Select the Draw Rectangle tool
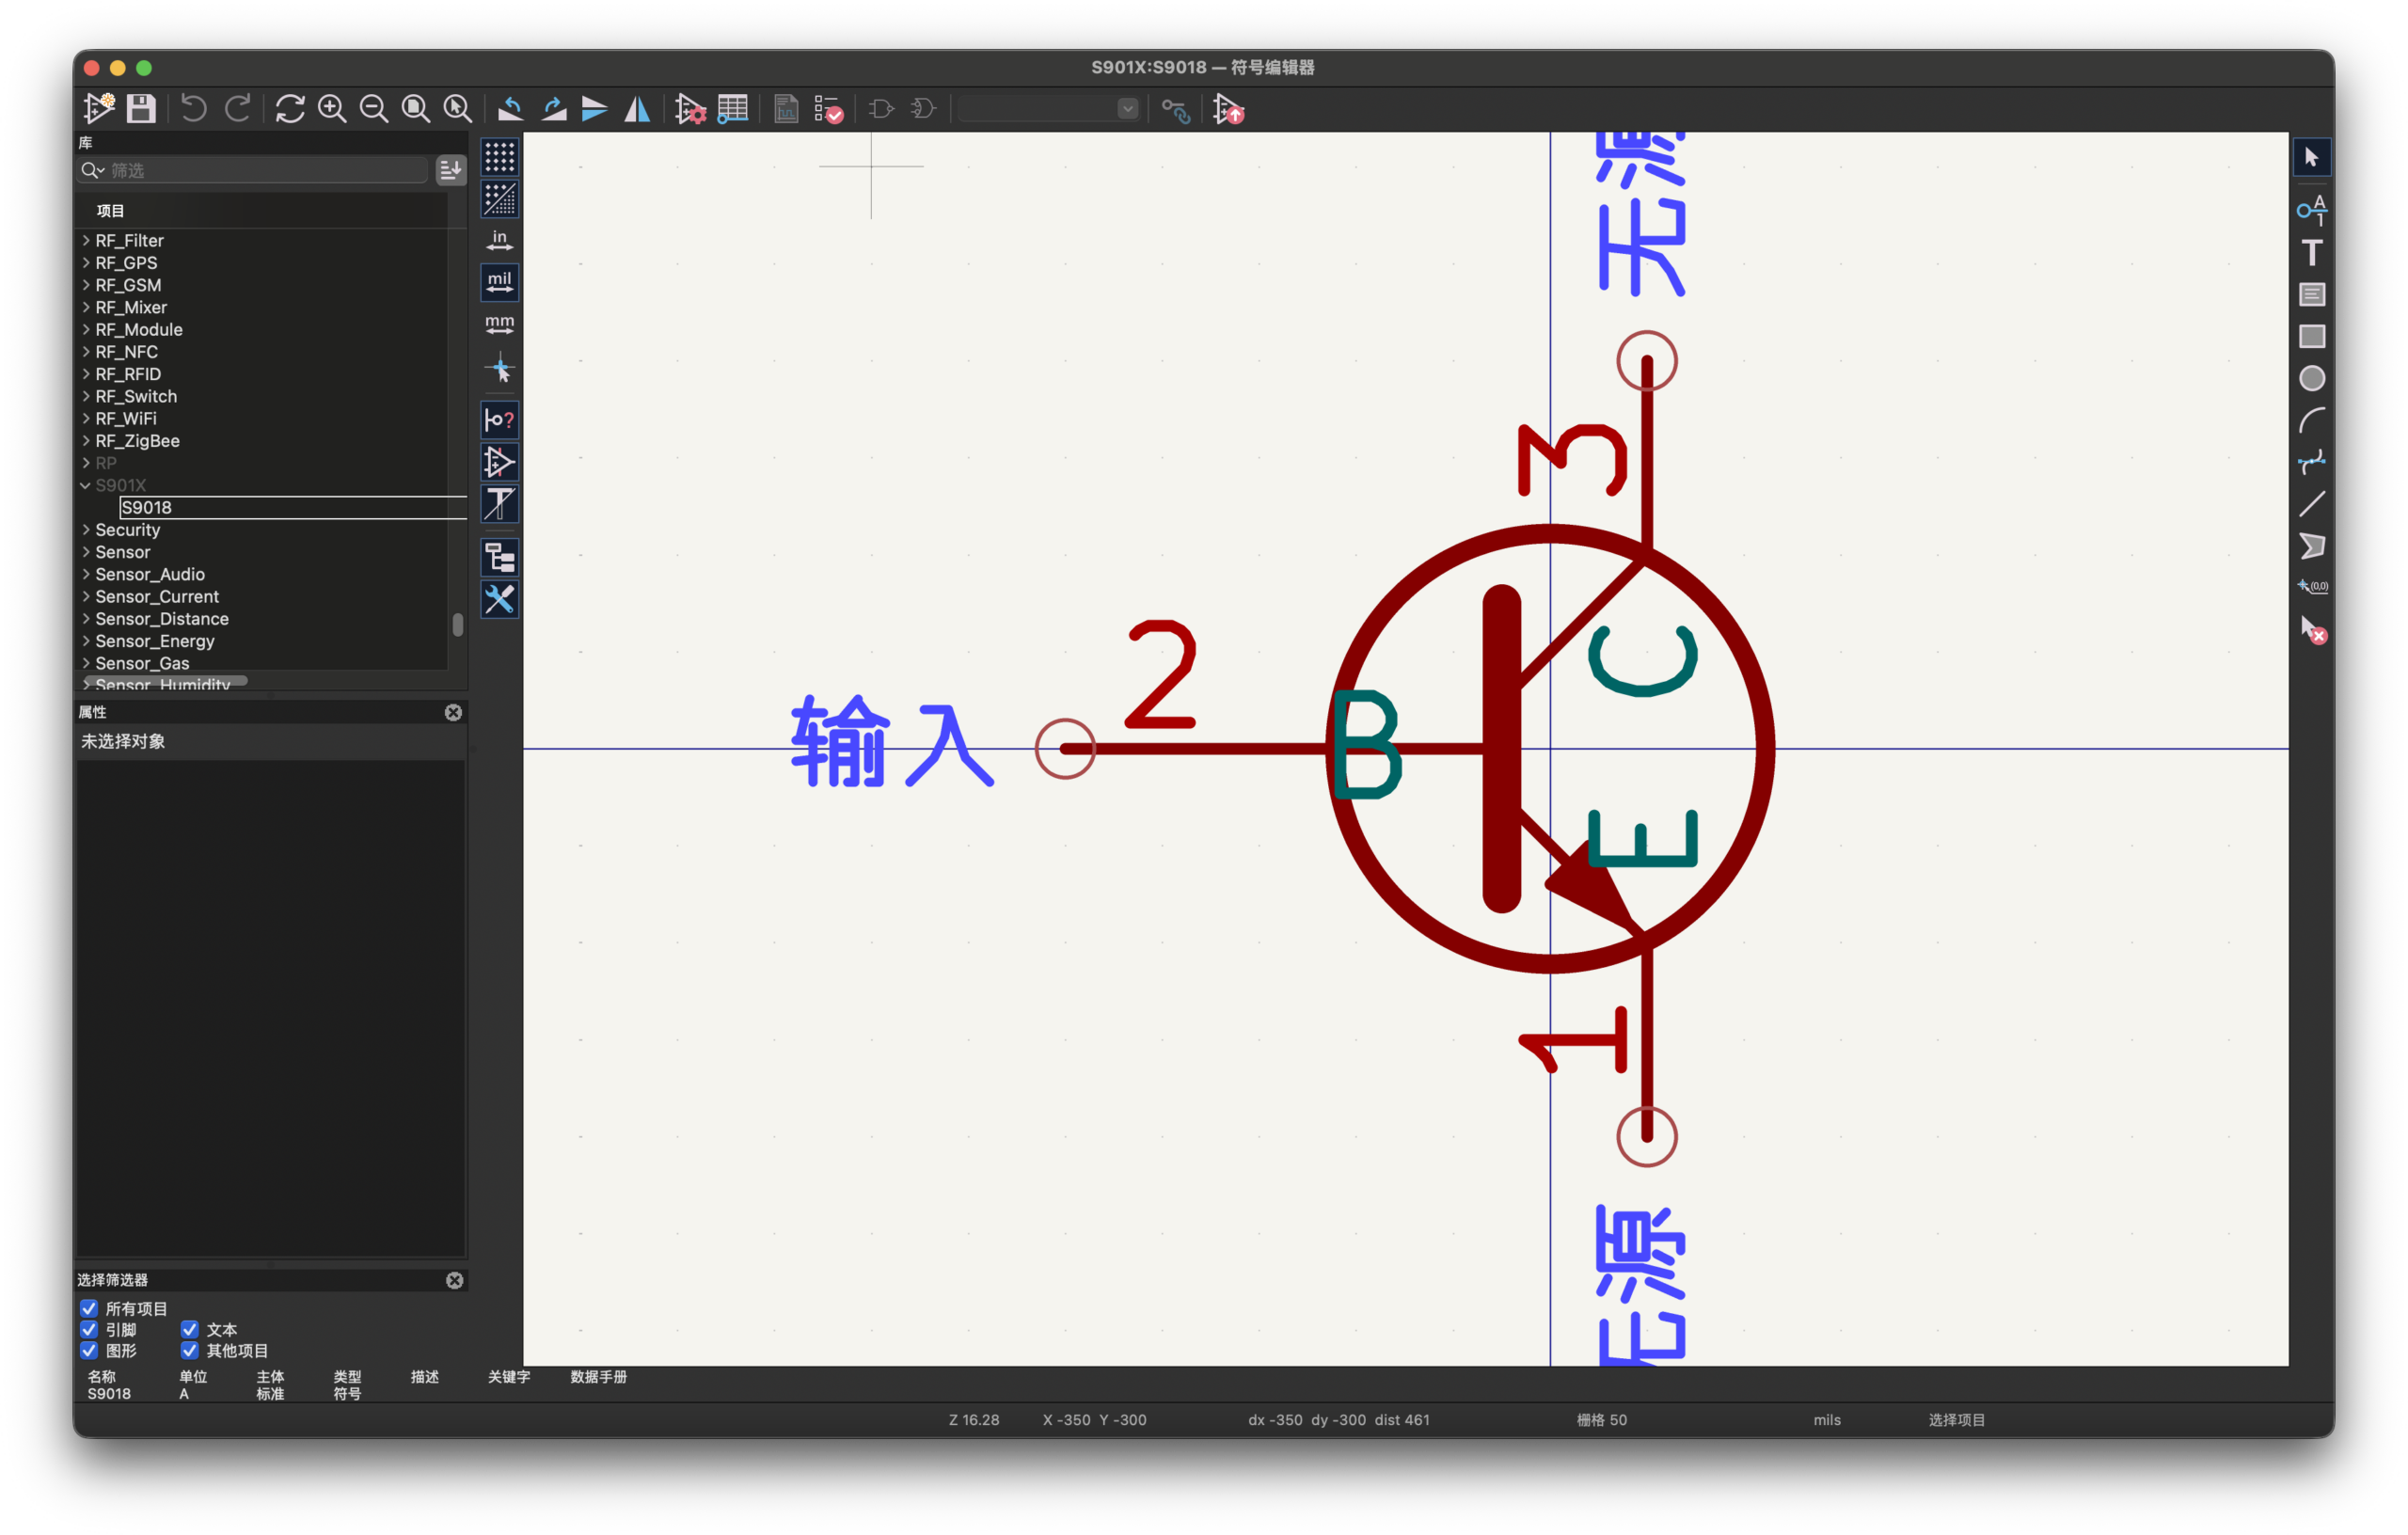The width and height of the screenshot is (2408, 1535). pos(2311,336)
